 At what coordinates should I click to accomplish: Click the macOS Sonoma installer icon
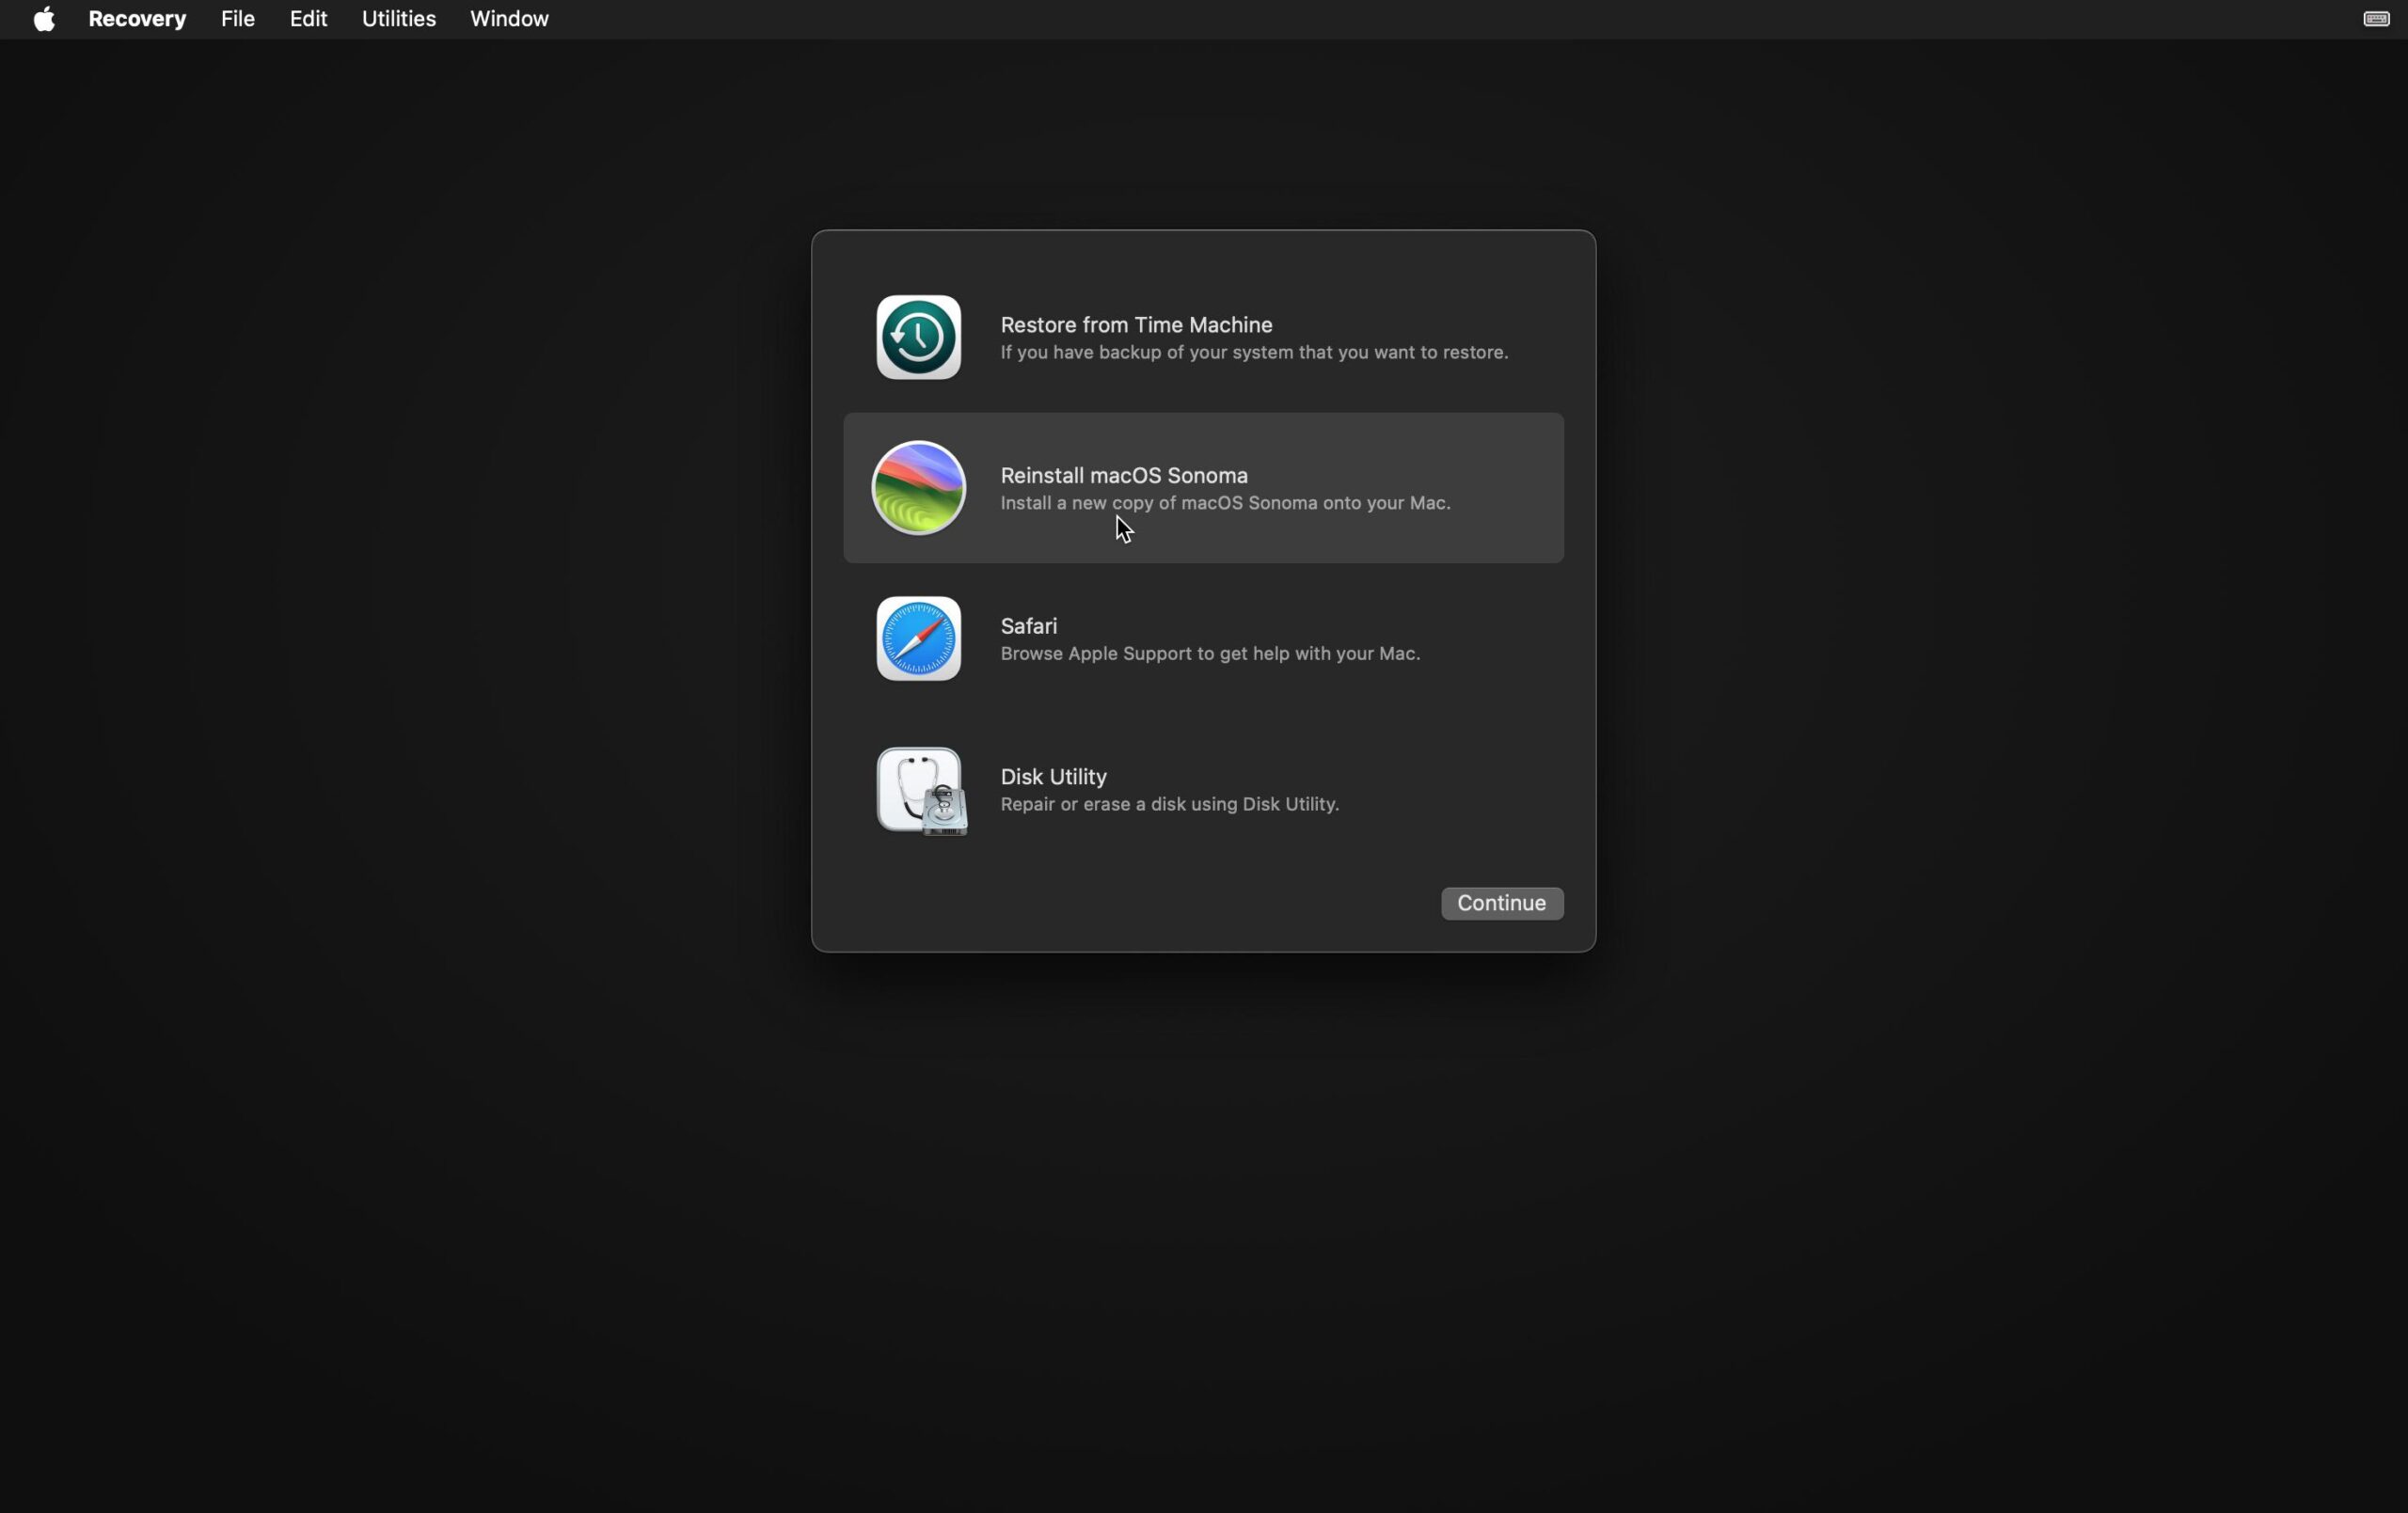[917, 487]
